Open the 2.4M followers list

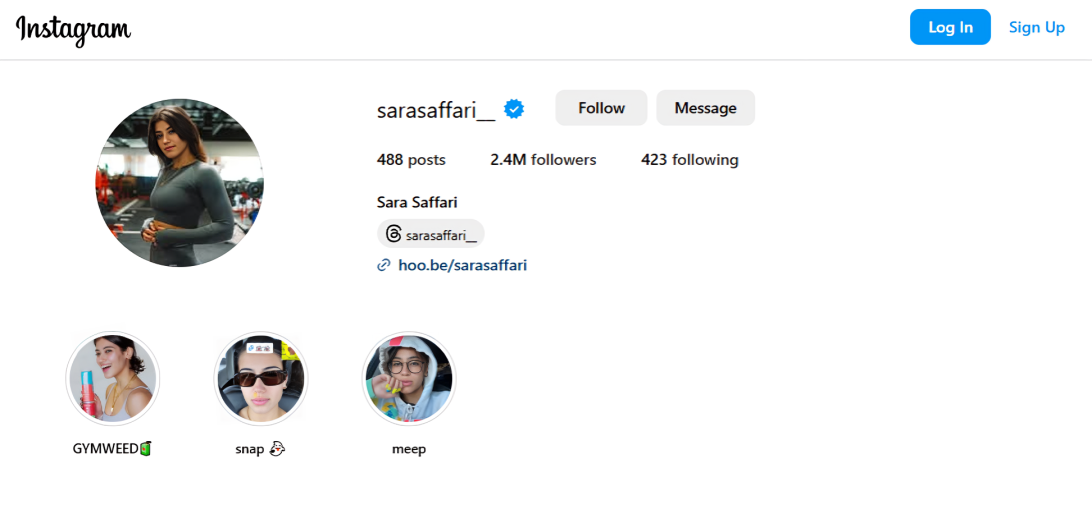pyautogui.click(x=543, y=160)
